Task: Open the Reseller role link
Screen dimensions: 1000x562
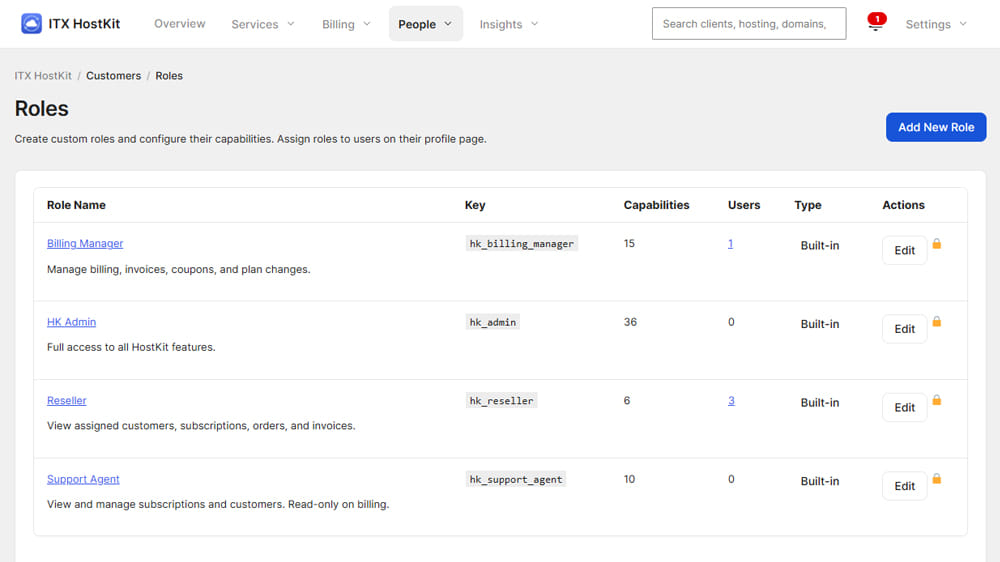Action: pos(66,401)
